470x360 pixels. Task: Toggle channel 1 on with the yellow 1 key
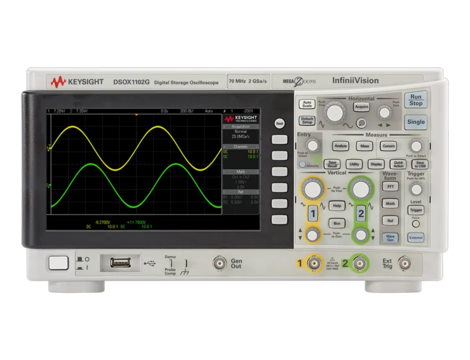(313, 213)
